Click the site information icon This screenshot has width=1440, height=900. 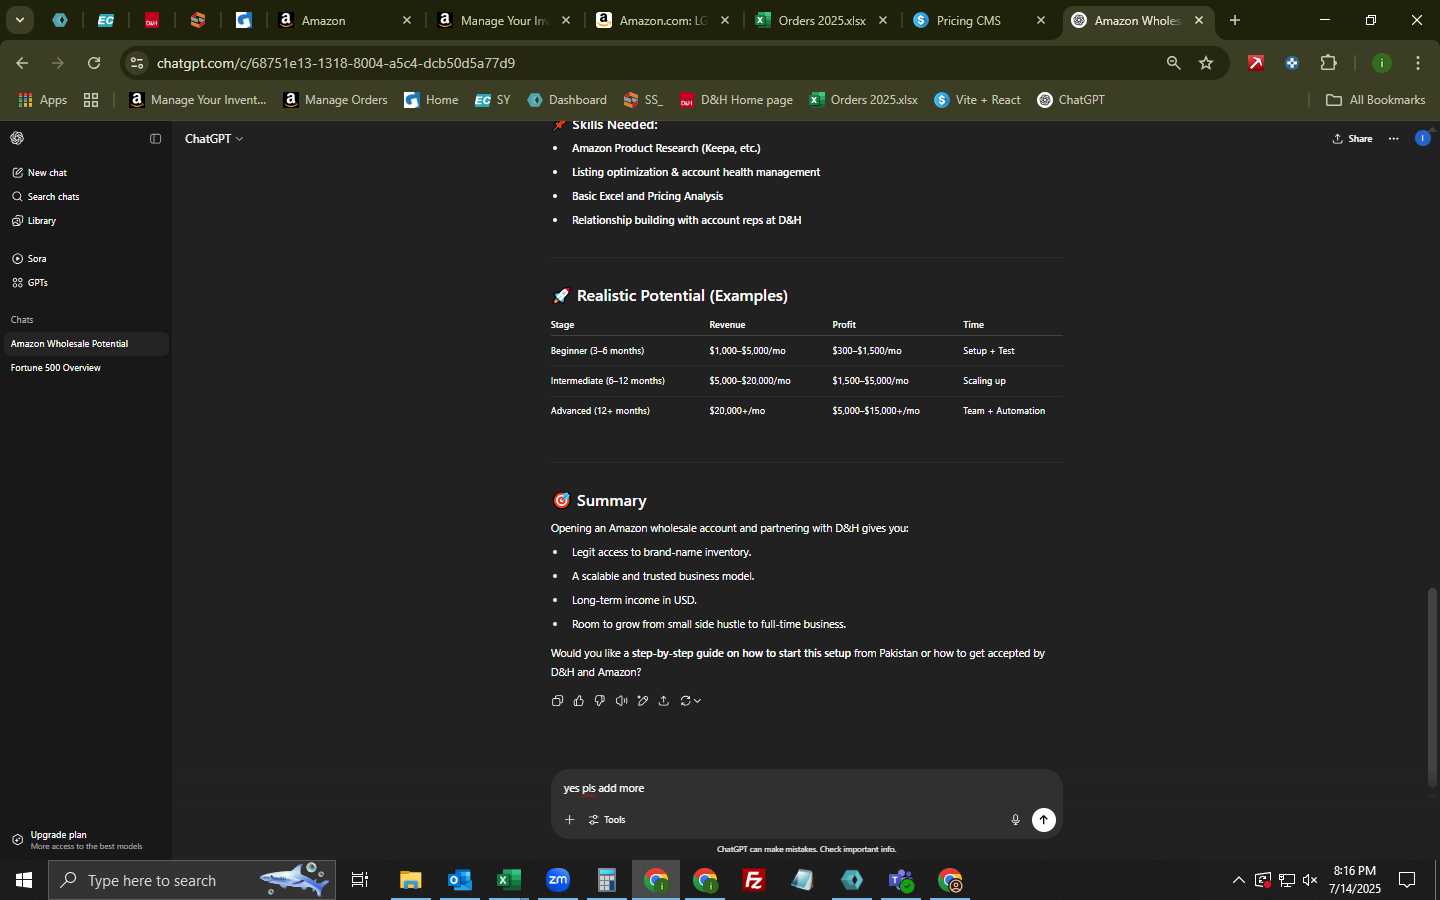click(137, 63)
